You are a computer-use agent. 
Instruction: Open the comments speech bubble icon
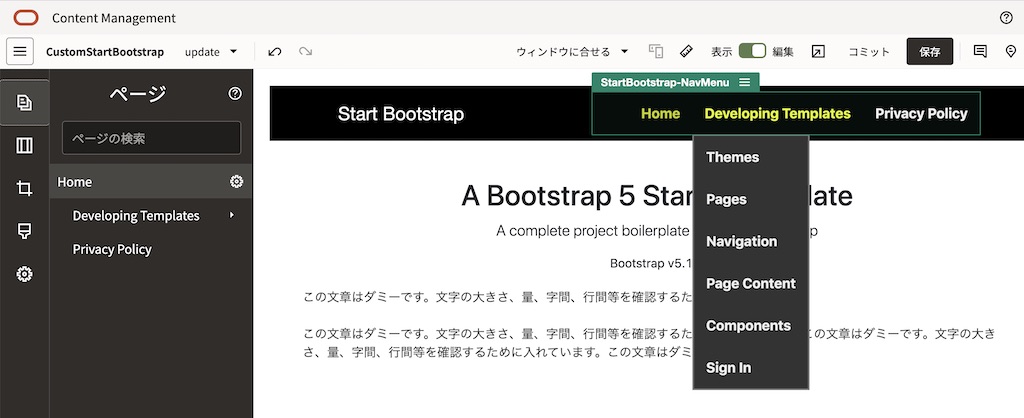[980, 51]
